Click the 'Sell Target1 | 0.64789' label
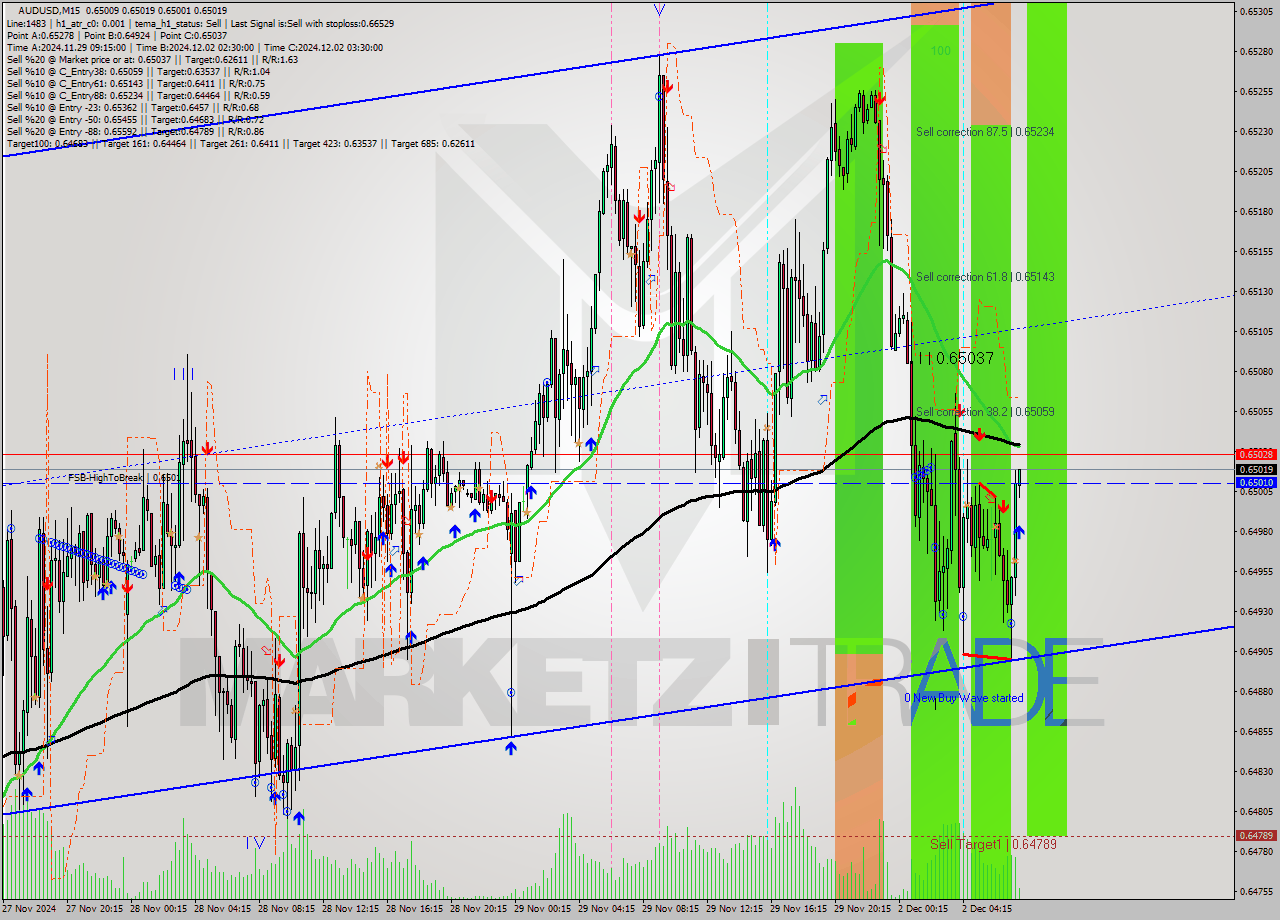 [993, 845]
